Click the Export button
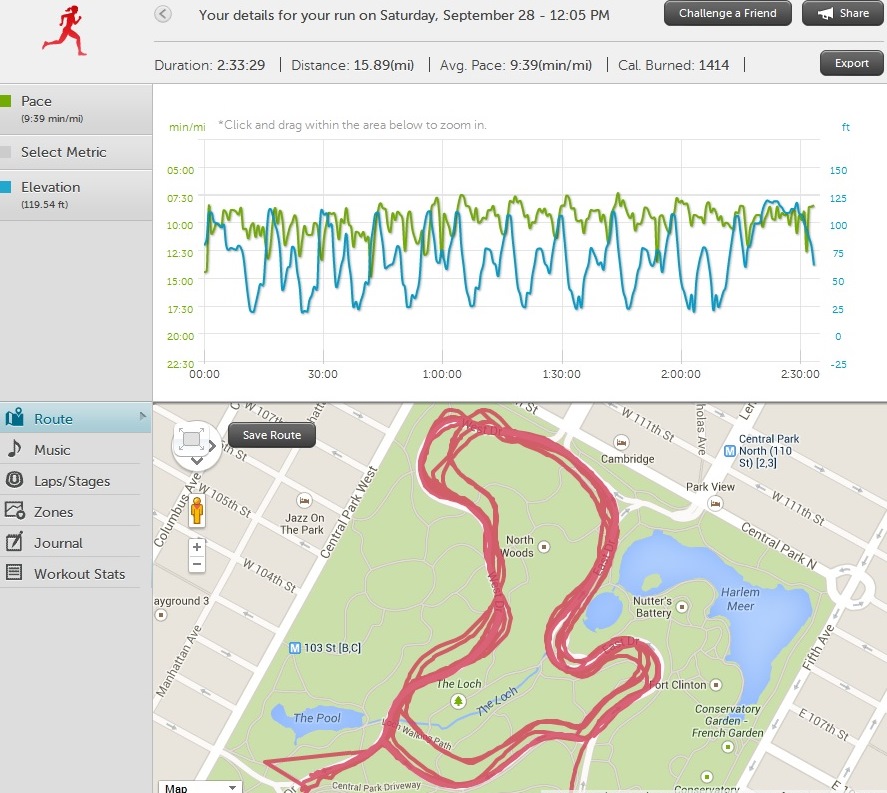 pos(852,63)
